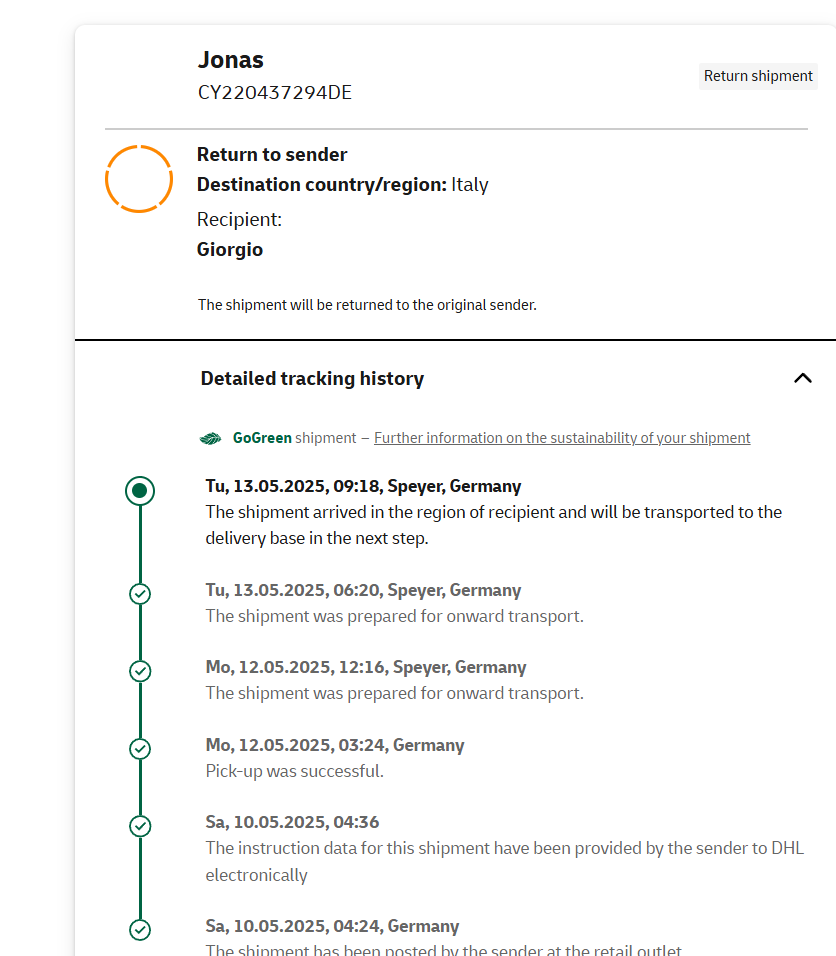The image size is (836, 956).
Task: Click the Return to sender status title
Action: click(272, 155)
